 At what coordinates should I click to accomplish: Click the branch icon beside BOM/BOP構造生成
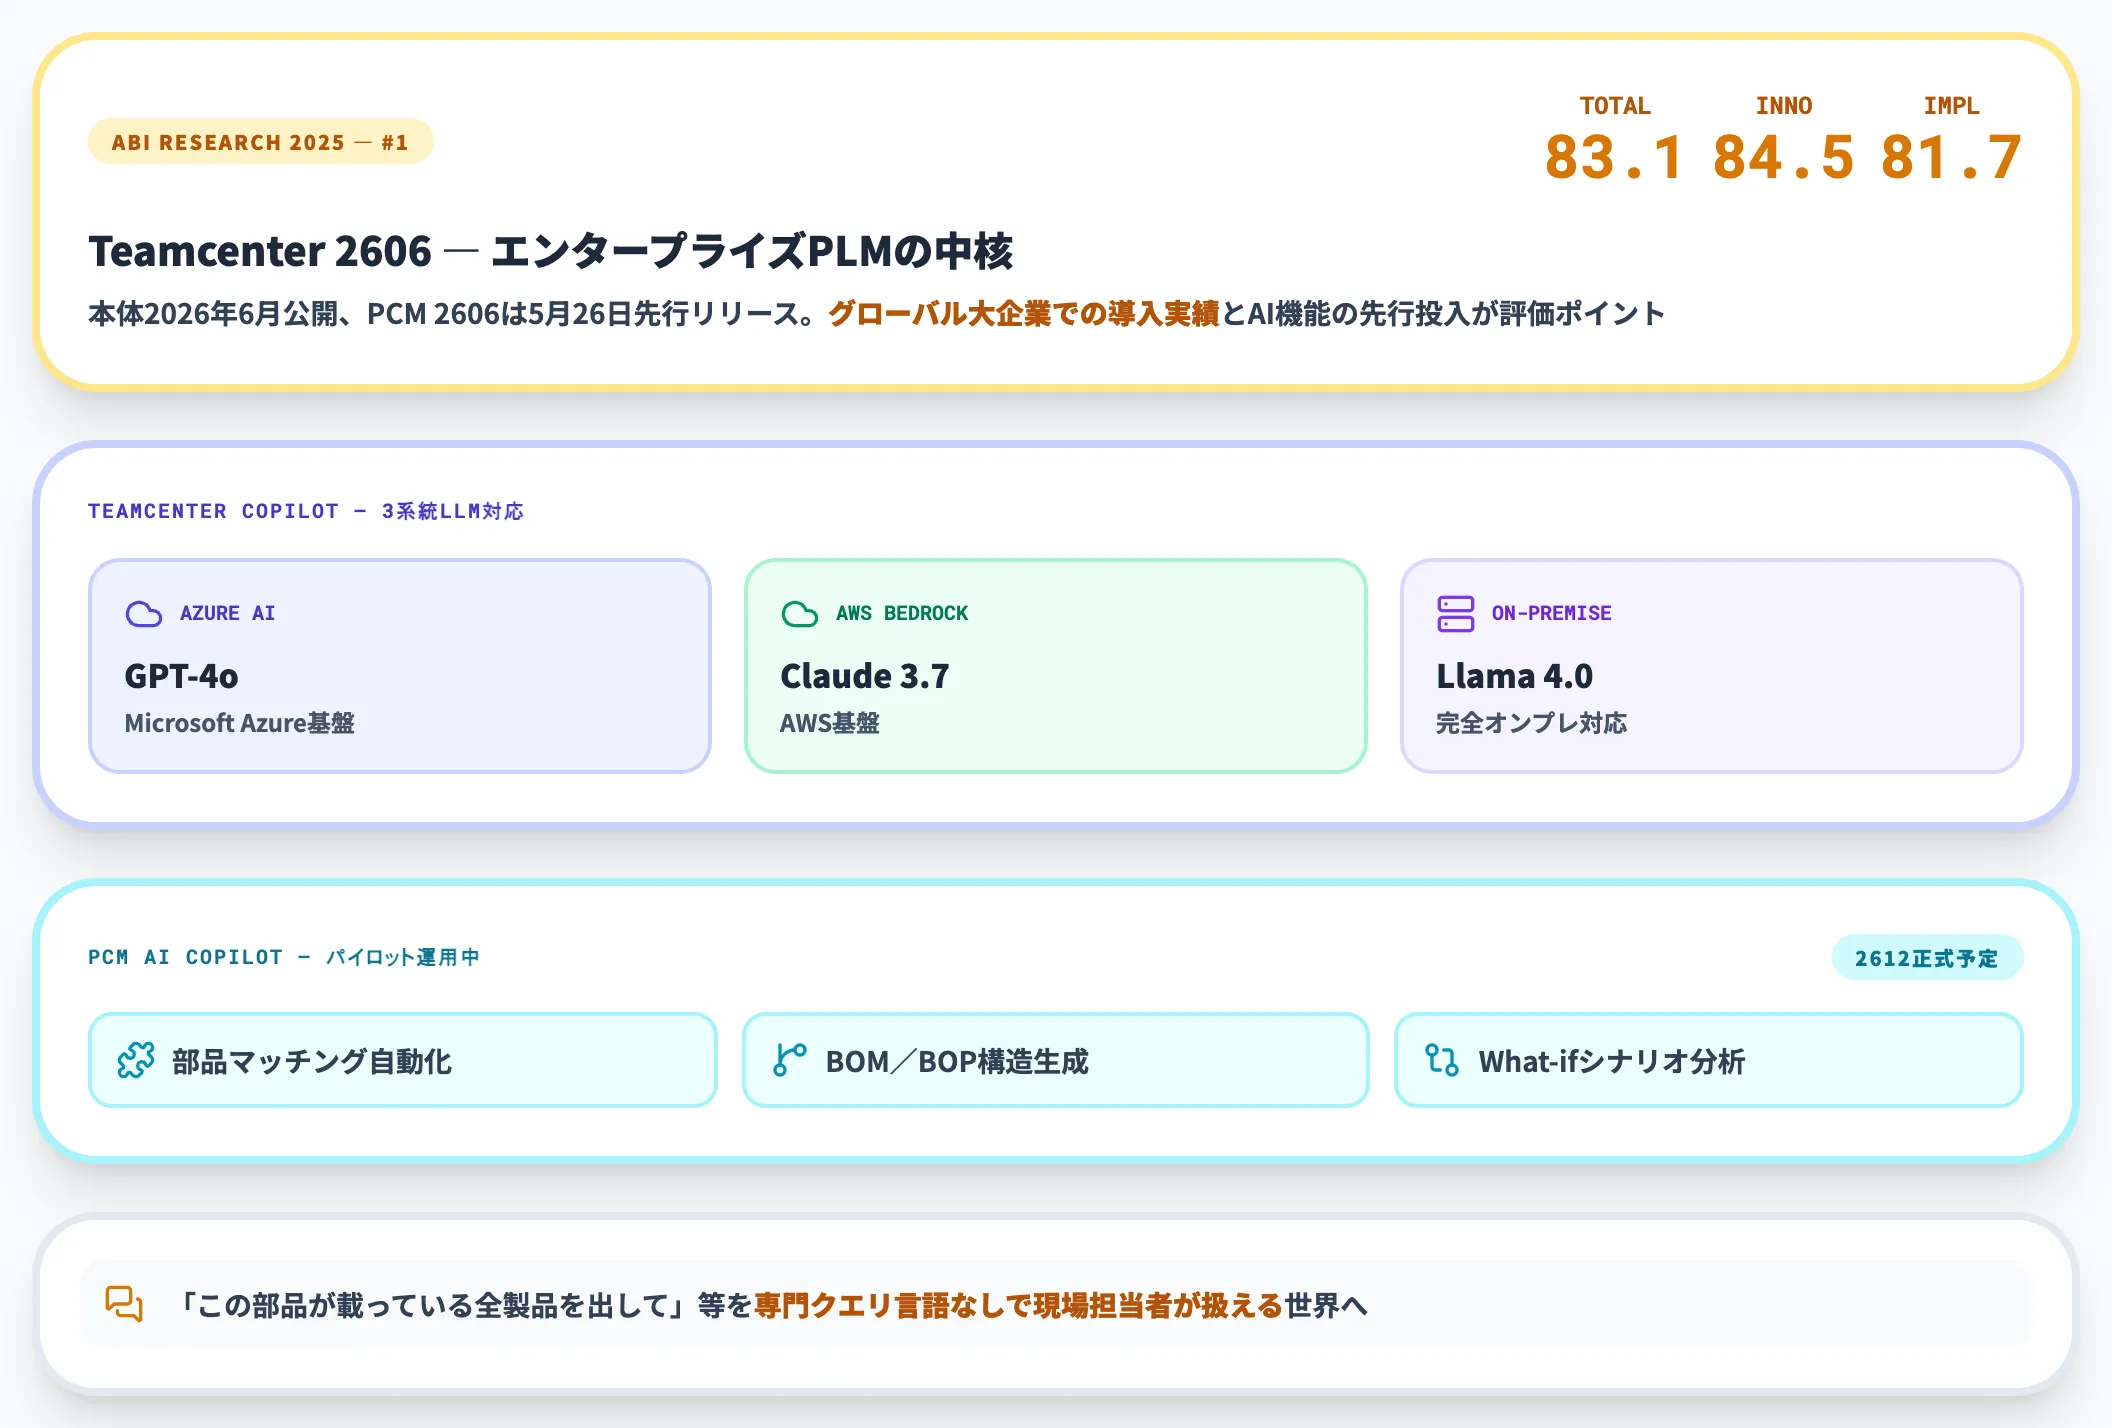coord(790,1060)
